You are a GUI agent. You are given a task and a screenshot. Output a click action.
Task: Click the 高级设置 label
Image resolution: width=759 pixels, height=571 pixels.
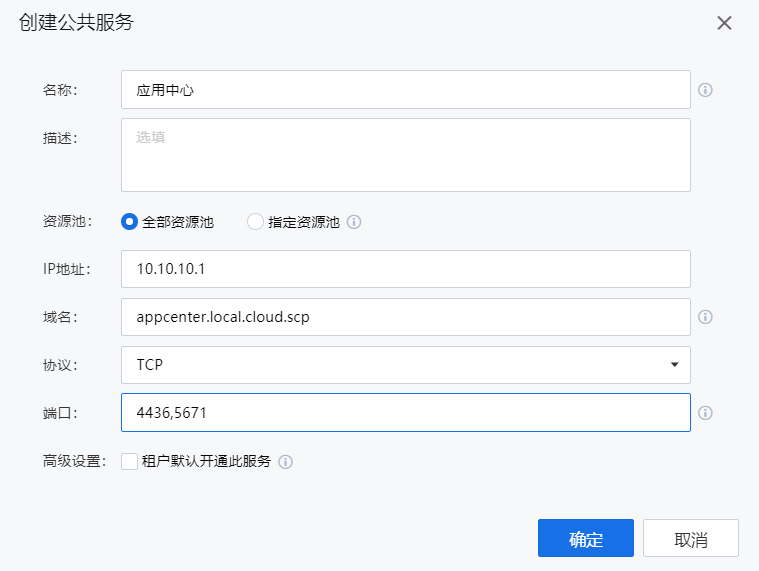[x=73, y=462]
